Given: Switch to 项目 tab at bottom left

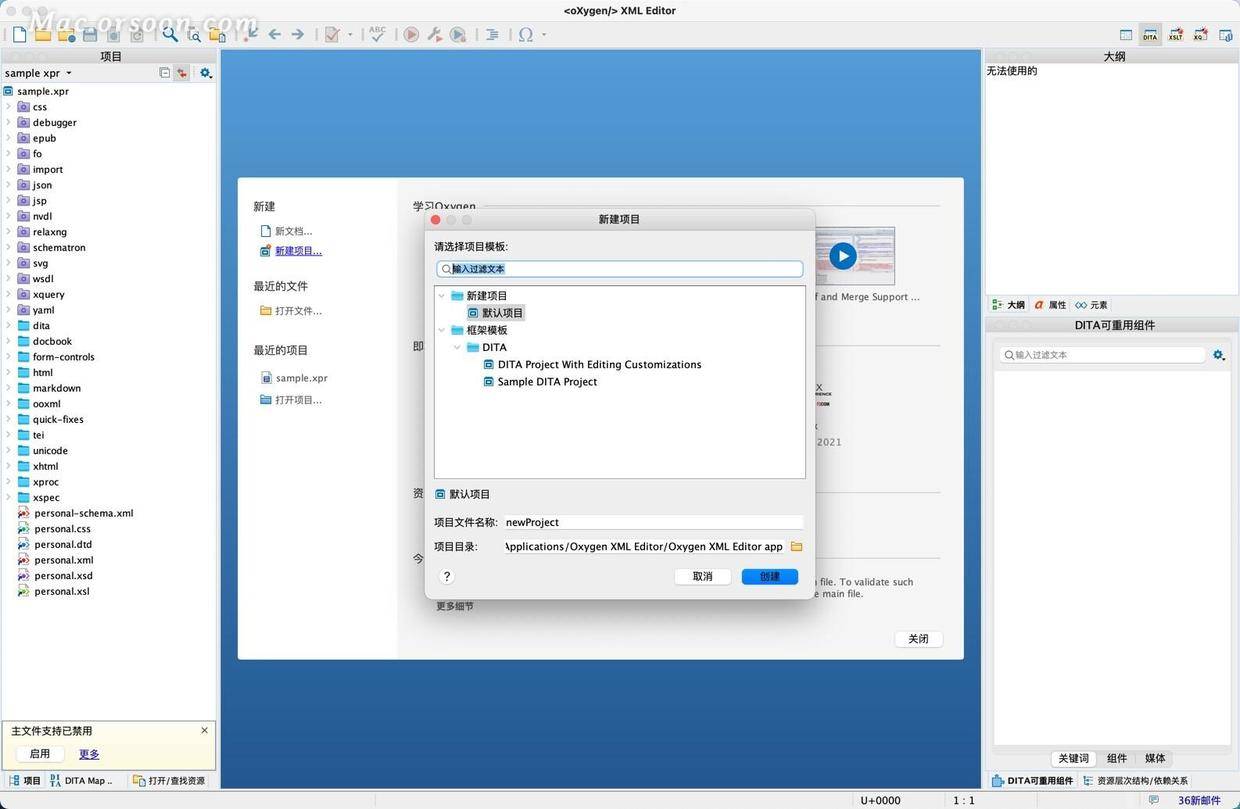Looking at the screenshot, I should point(25,781).
